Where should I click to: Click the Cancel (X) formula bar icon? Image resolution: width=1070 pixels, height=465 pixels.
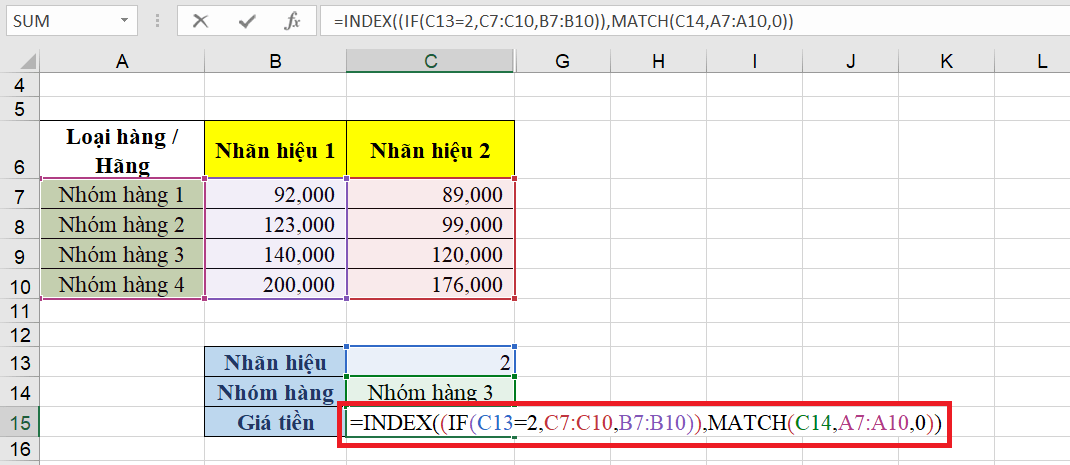200,21
